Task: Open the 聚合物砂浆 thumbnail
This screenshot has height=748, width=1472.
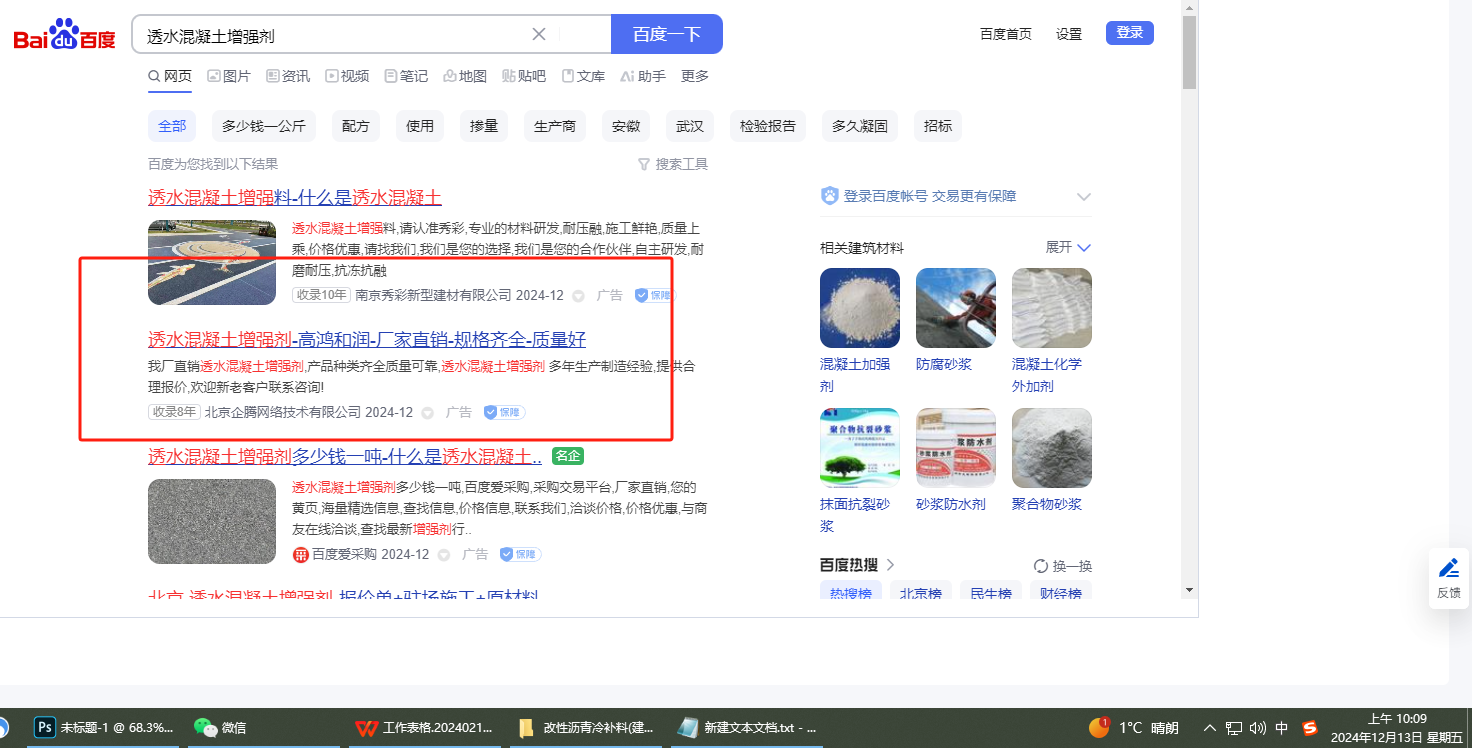Action: pos(1052,448)
